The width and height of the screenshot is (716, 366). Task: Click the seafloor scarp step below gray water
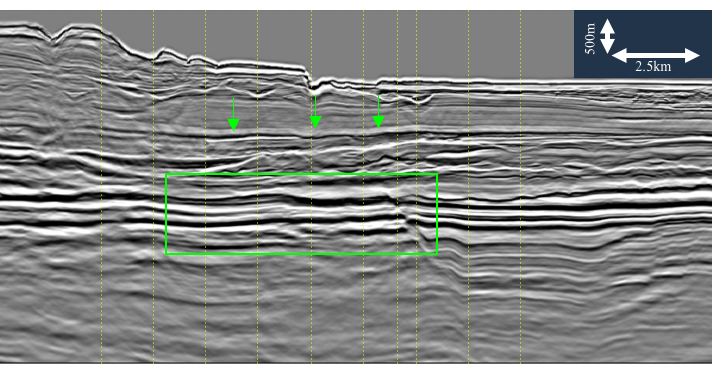309,78
